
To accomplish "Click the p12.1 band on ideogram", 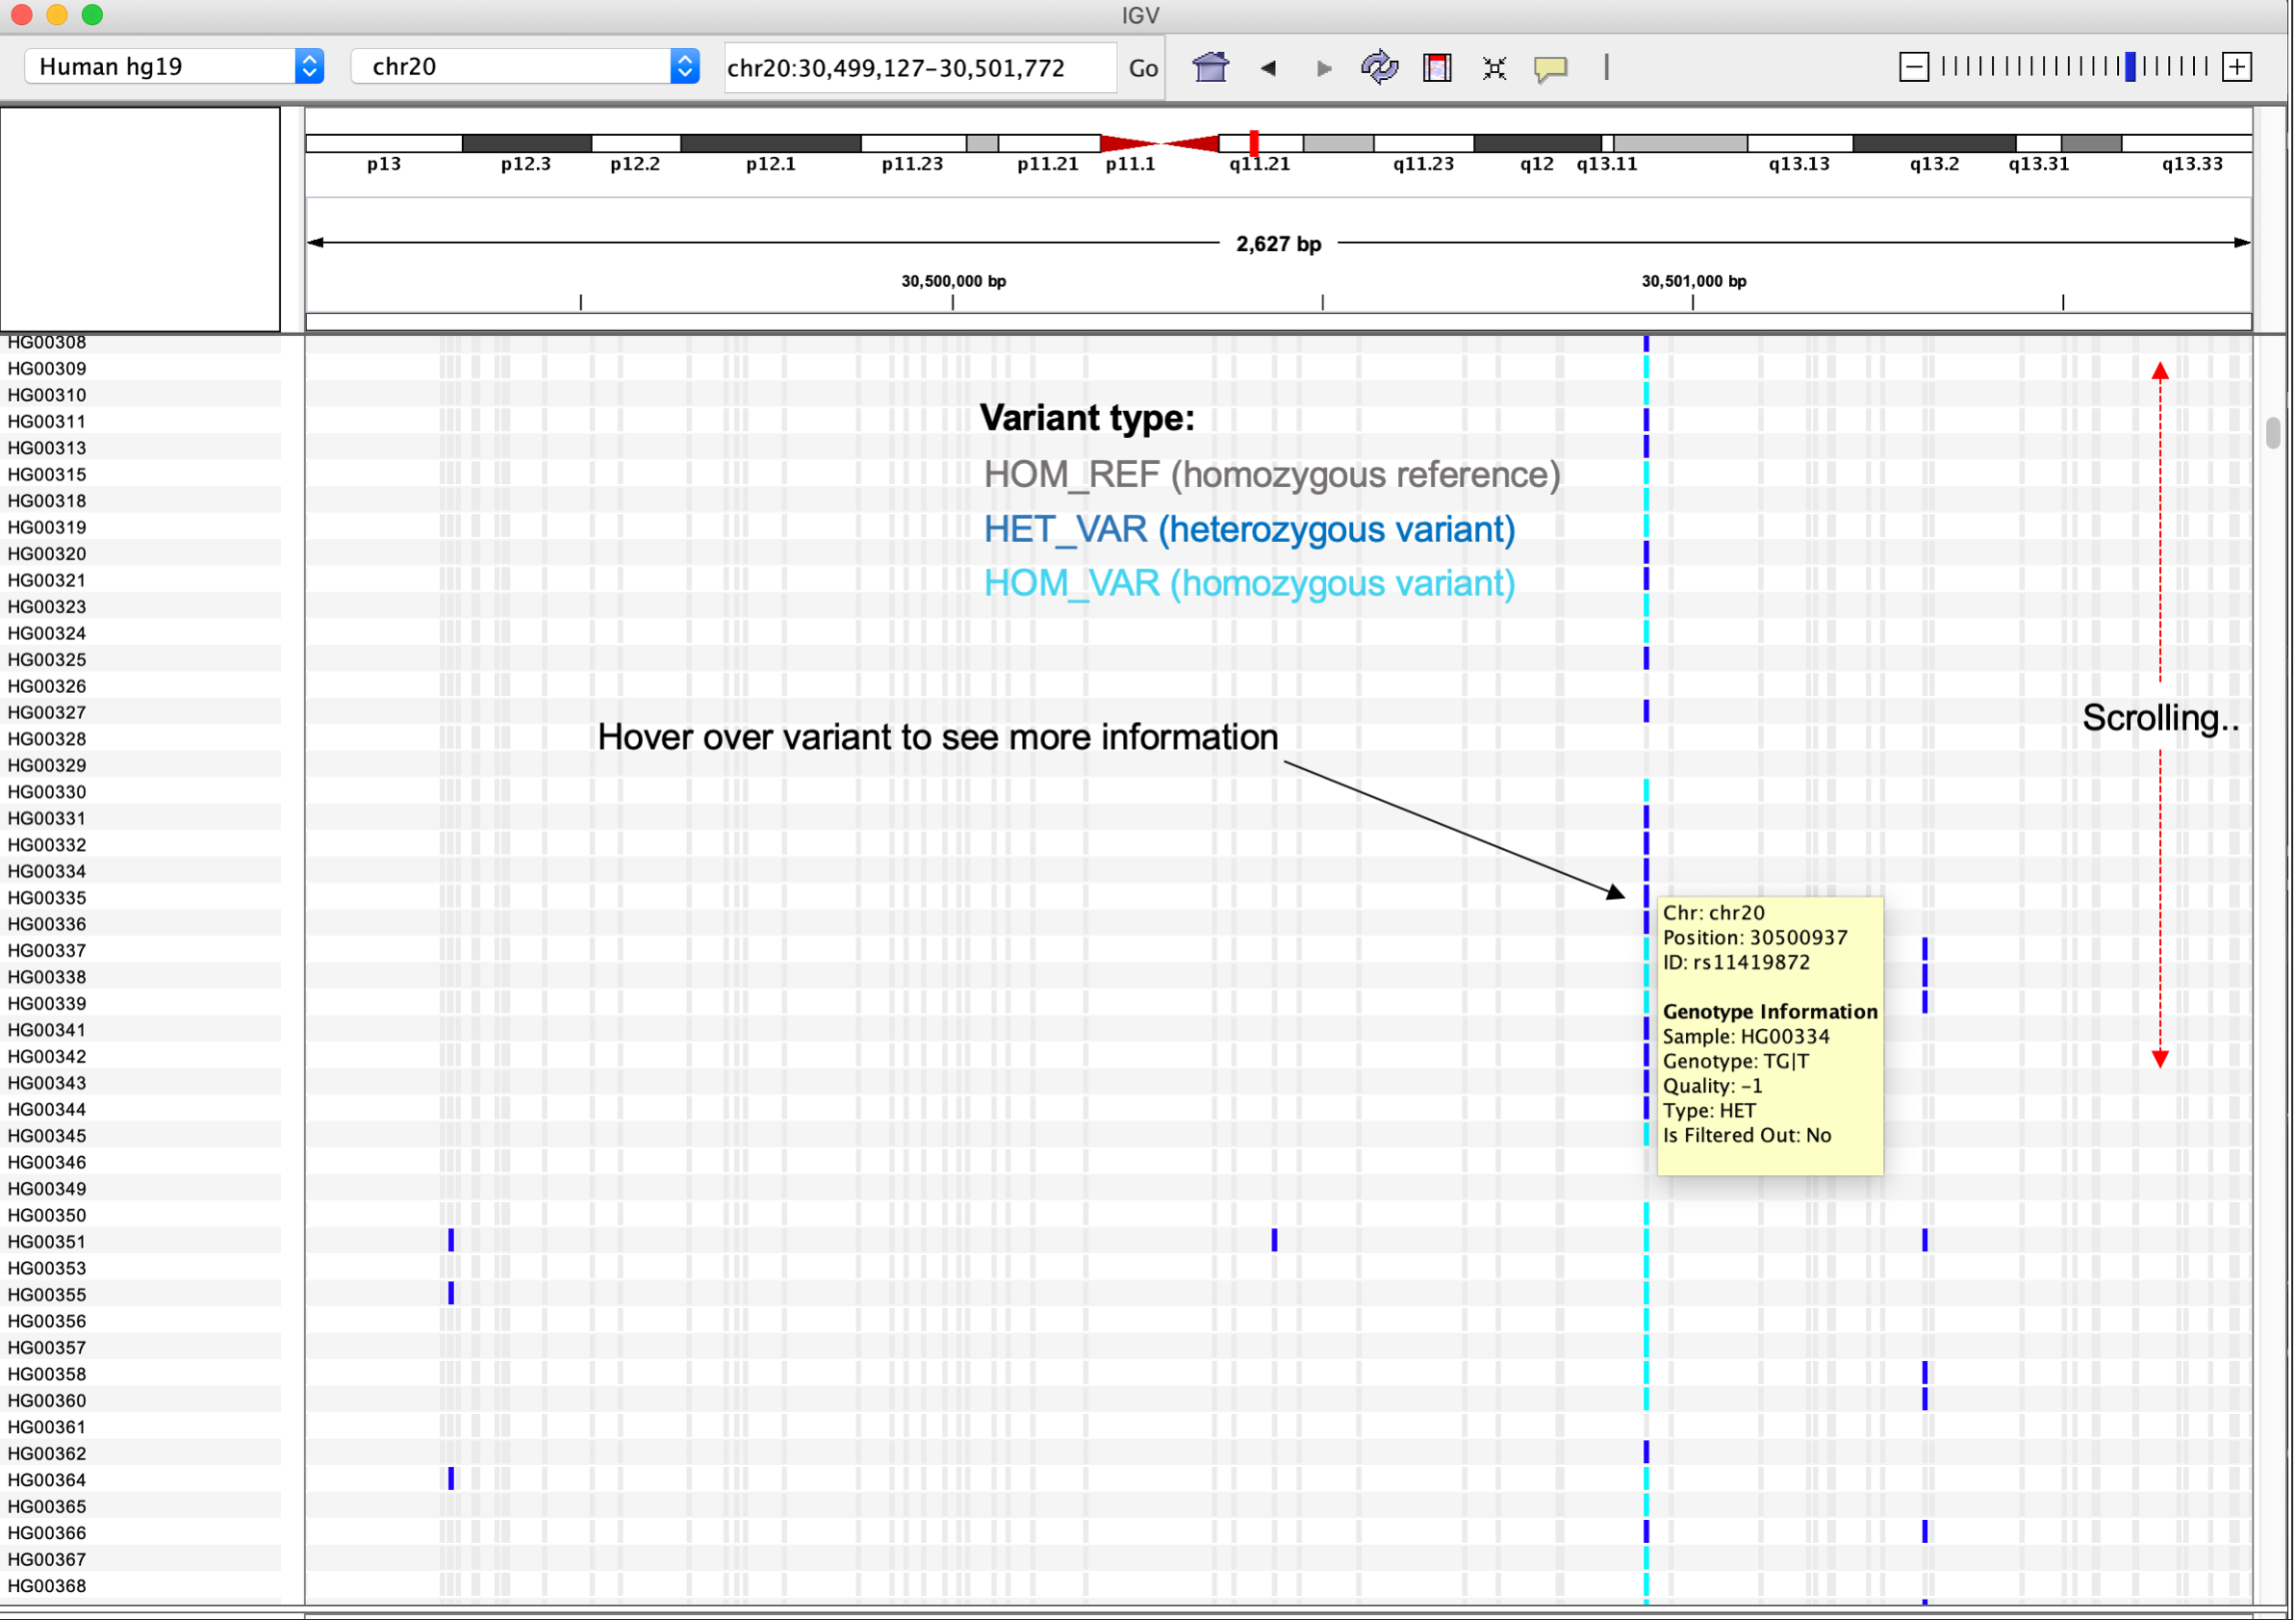I will click(x=770, y=144).
